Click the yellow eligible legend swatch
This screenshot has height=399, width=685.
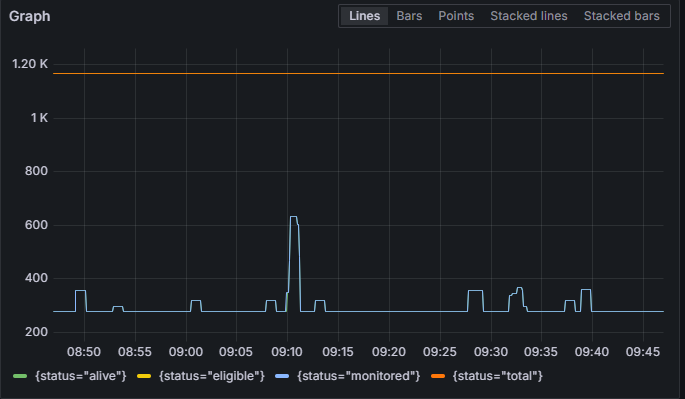click(144, 376)
